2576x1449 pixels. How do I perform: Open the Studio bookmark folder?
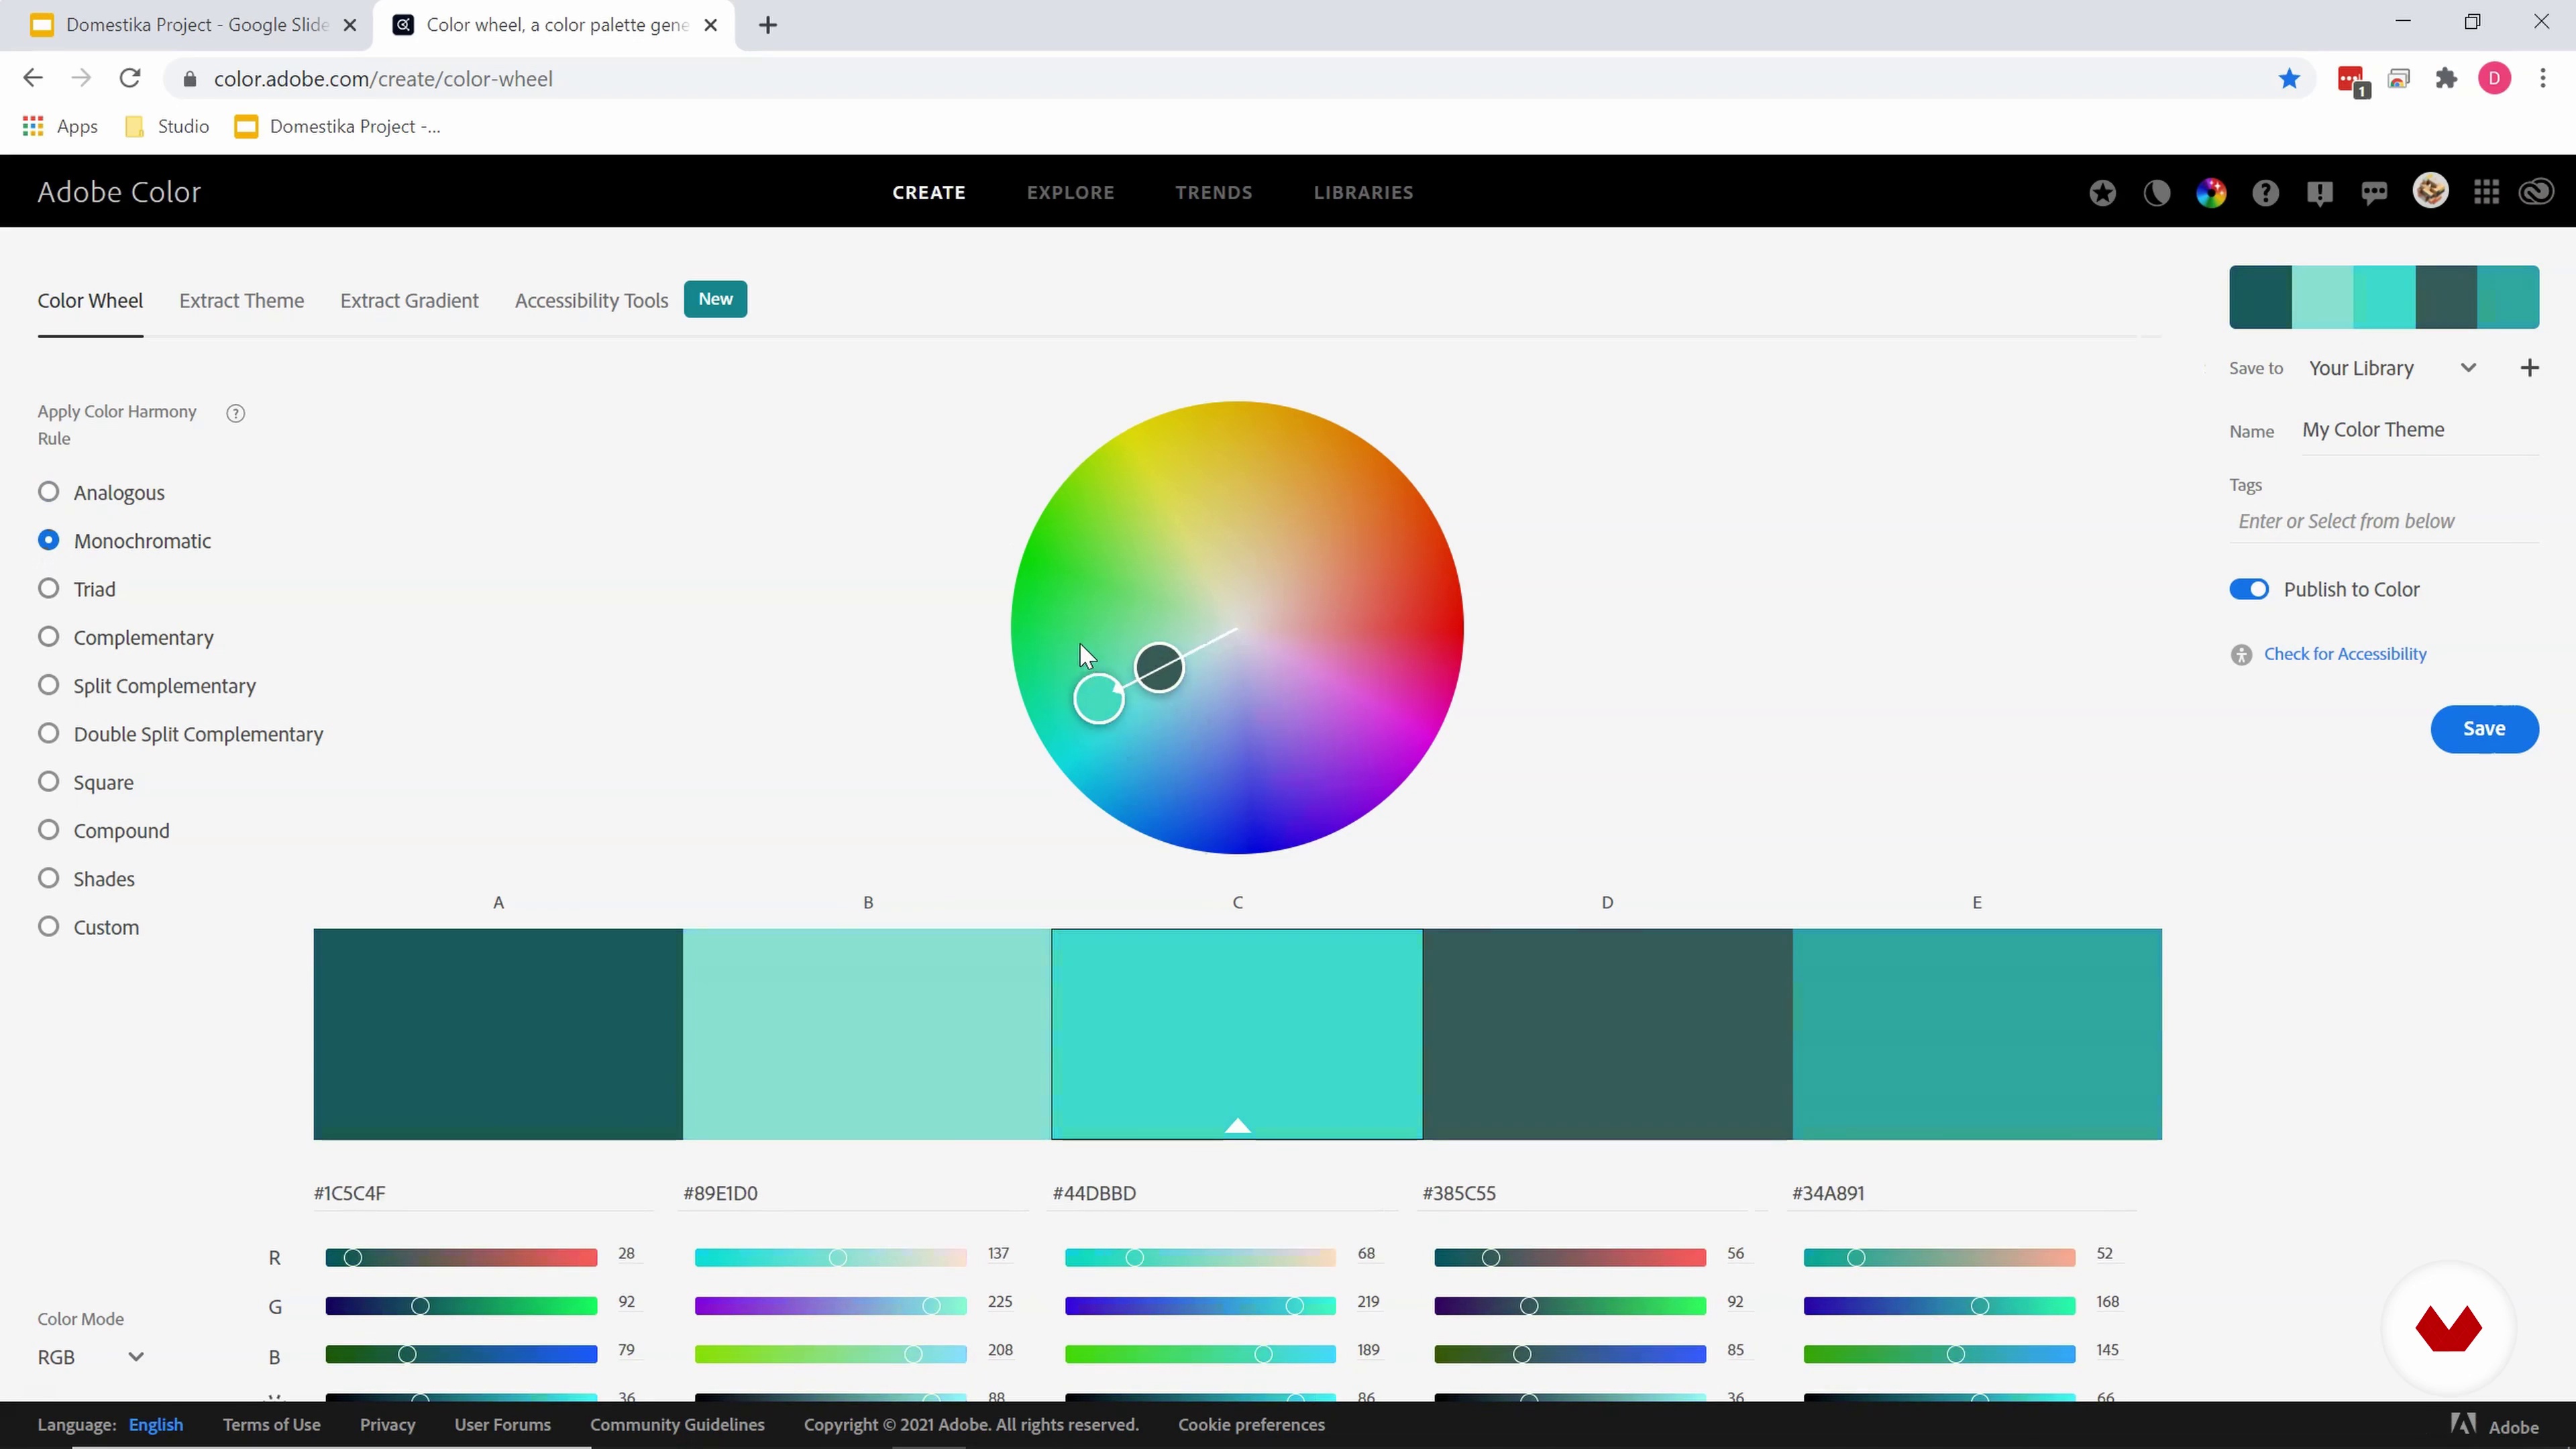tap(166, 126)
